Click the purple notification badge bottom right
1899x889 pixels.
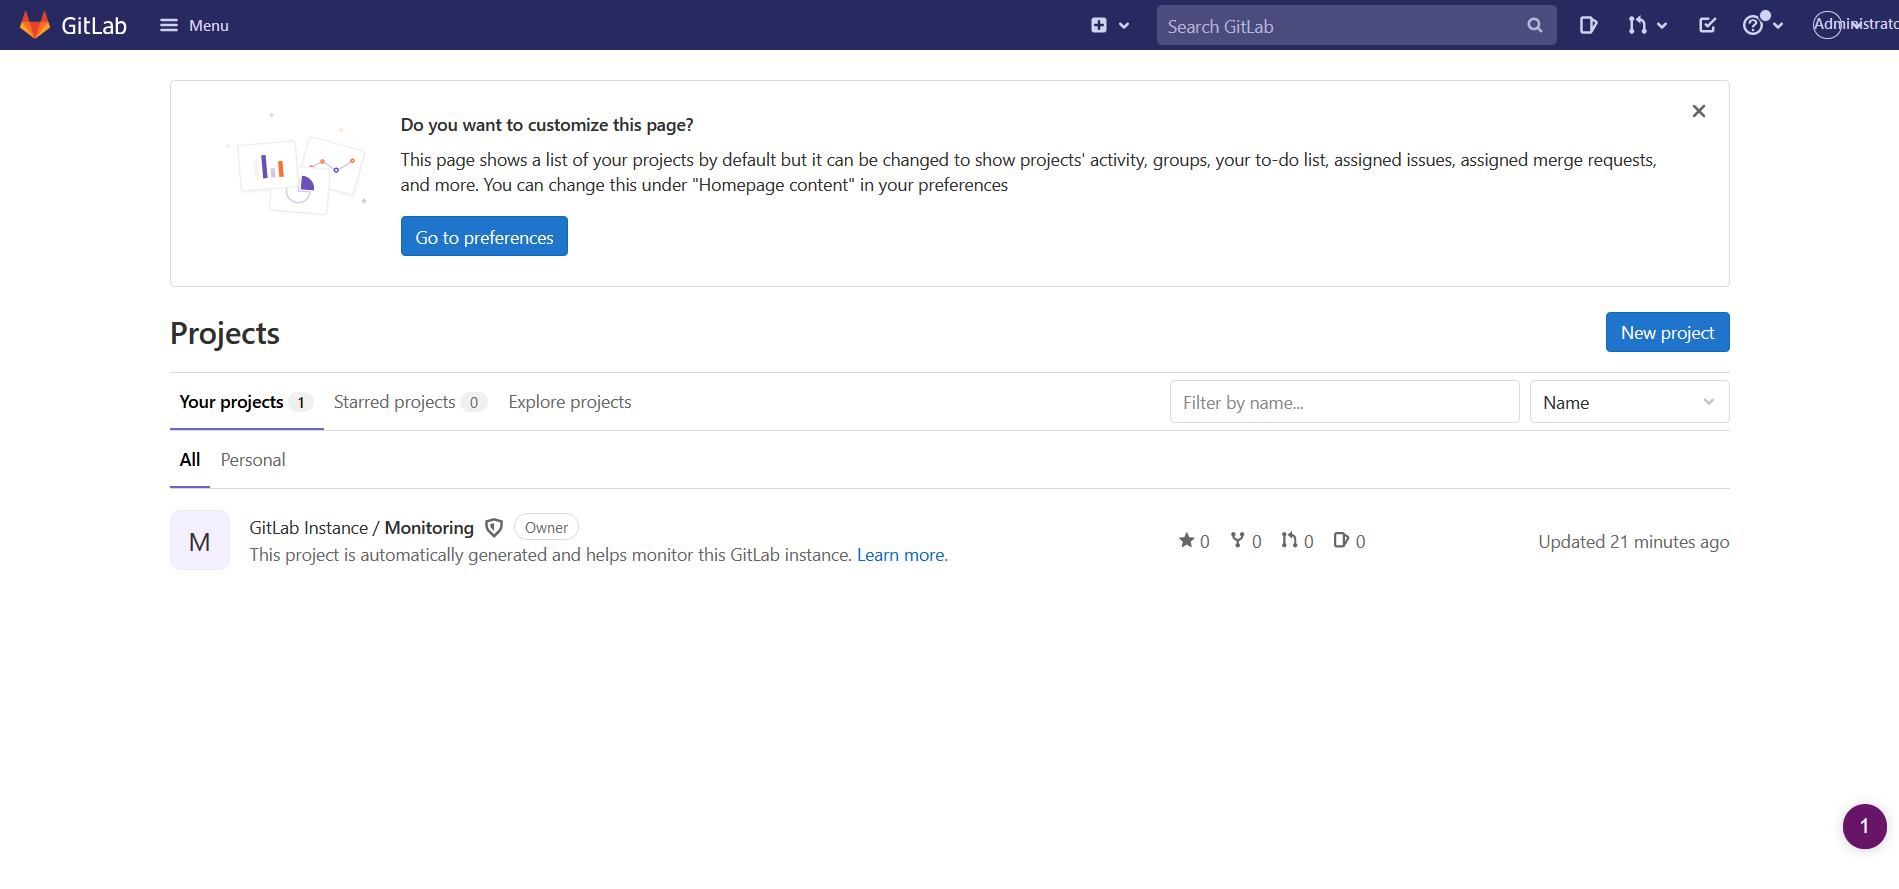(1864, 826)
